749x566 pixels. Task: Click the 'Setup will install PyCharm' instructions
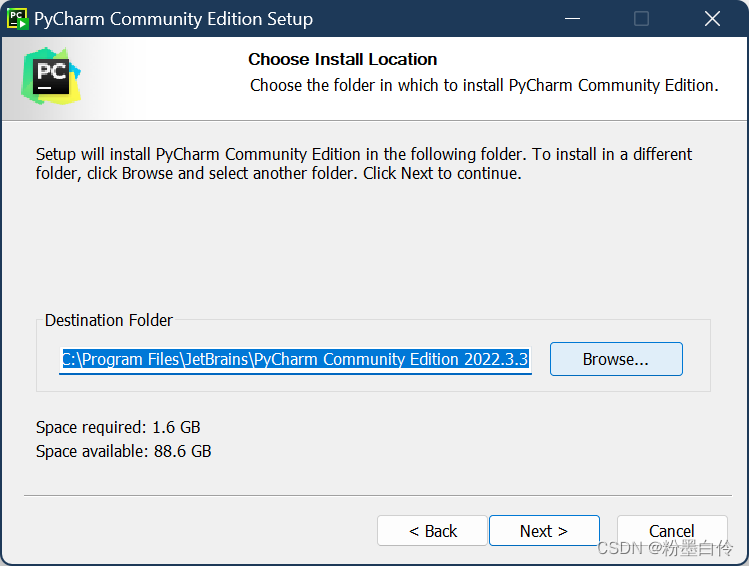point(364,164)
